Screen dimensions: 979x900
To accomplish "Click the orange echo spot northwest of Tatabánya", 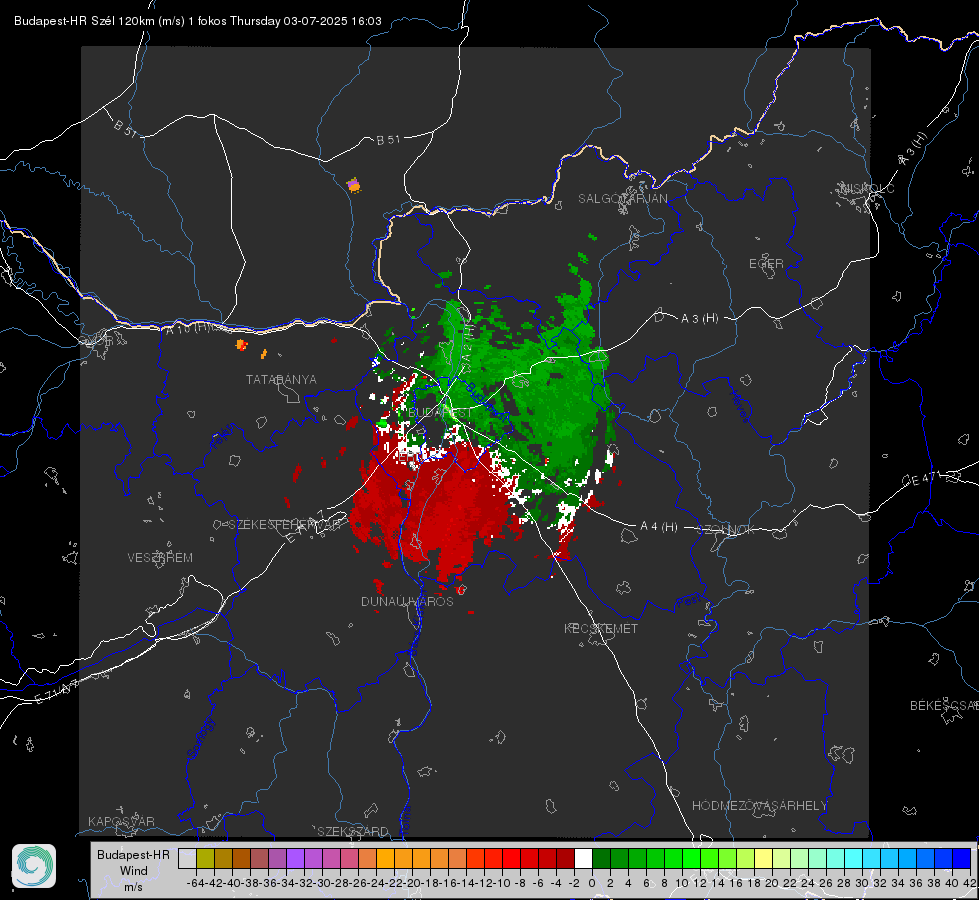I will click(241, 344).
